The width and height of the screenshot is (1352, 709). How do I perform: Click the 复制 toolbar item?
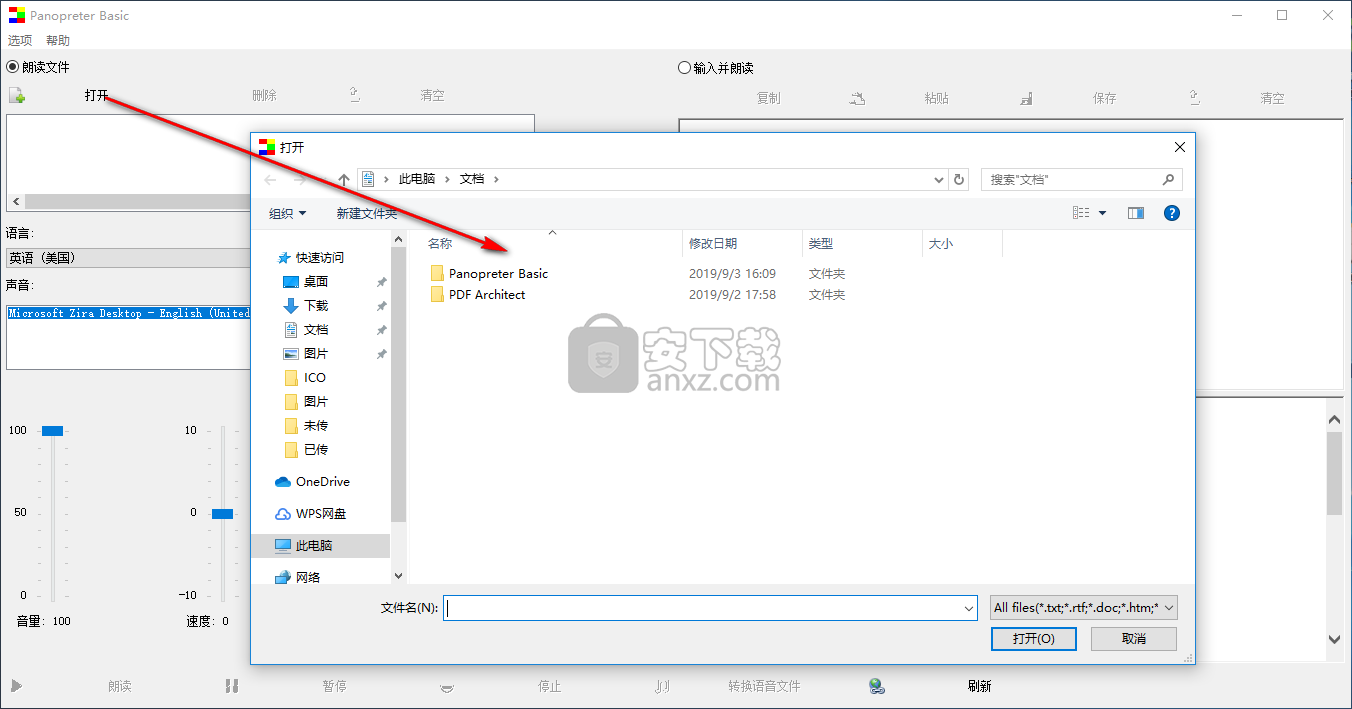768,98
